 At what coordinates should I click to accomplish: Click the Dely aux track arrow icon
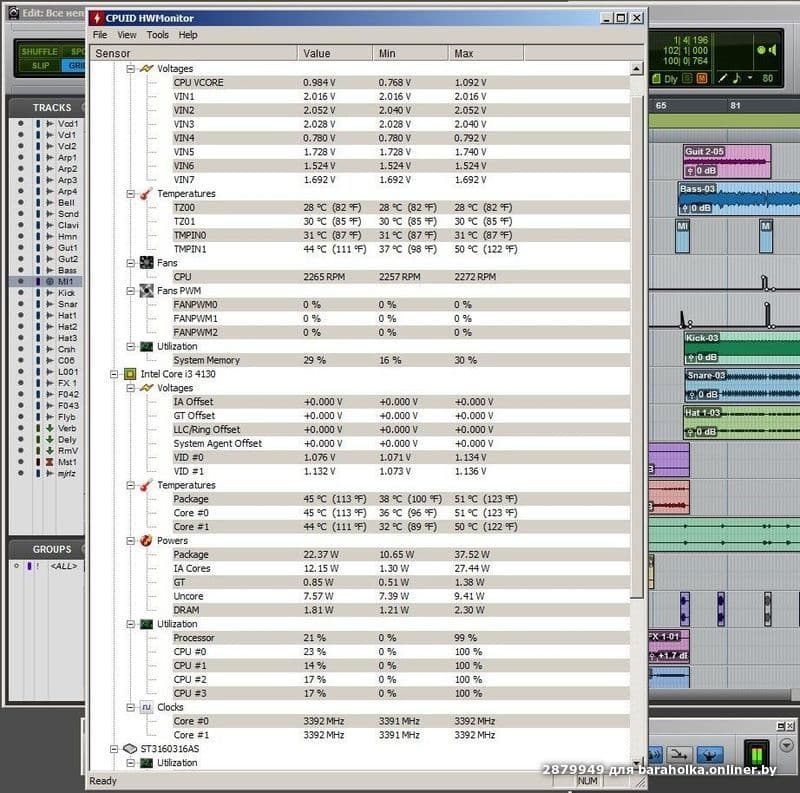coord(49,439)
